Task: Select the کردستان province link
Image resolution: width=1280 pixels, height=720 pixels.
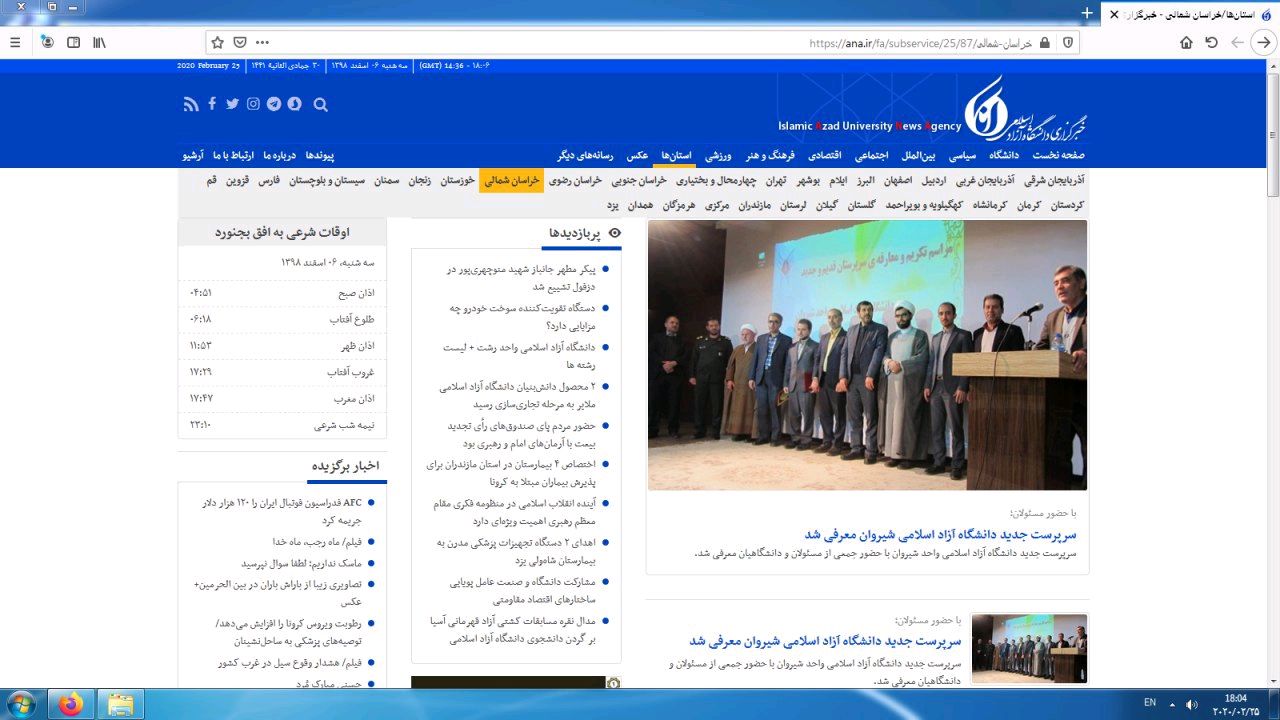Action: [x=1067, y=205]
